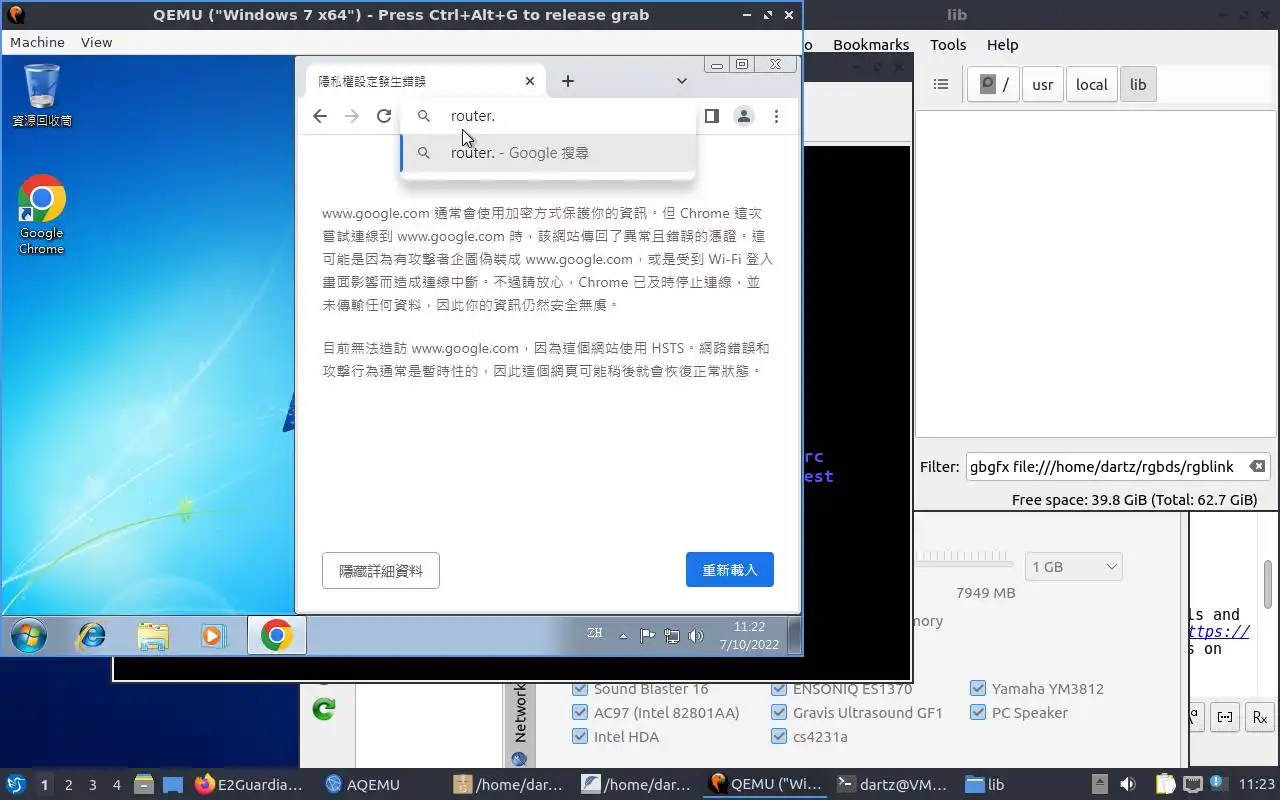1280x800 pixels.
Task: Open Tools menu in lib file manager
Action: point(948,44)
